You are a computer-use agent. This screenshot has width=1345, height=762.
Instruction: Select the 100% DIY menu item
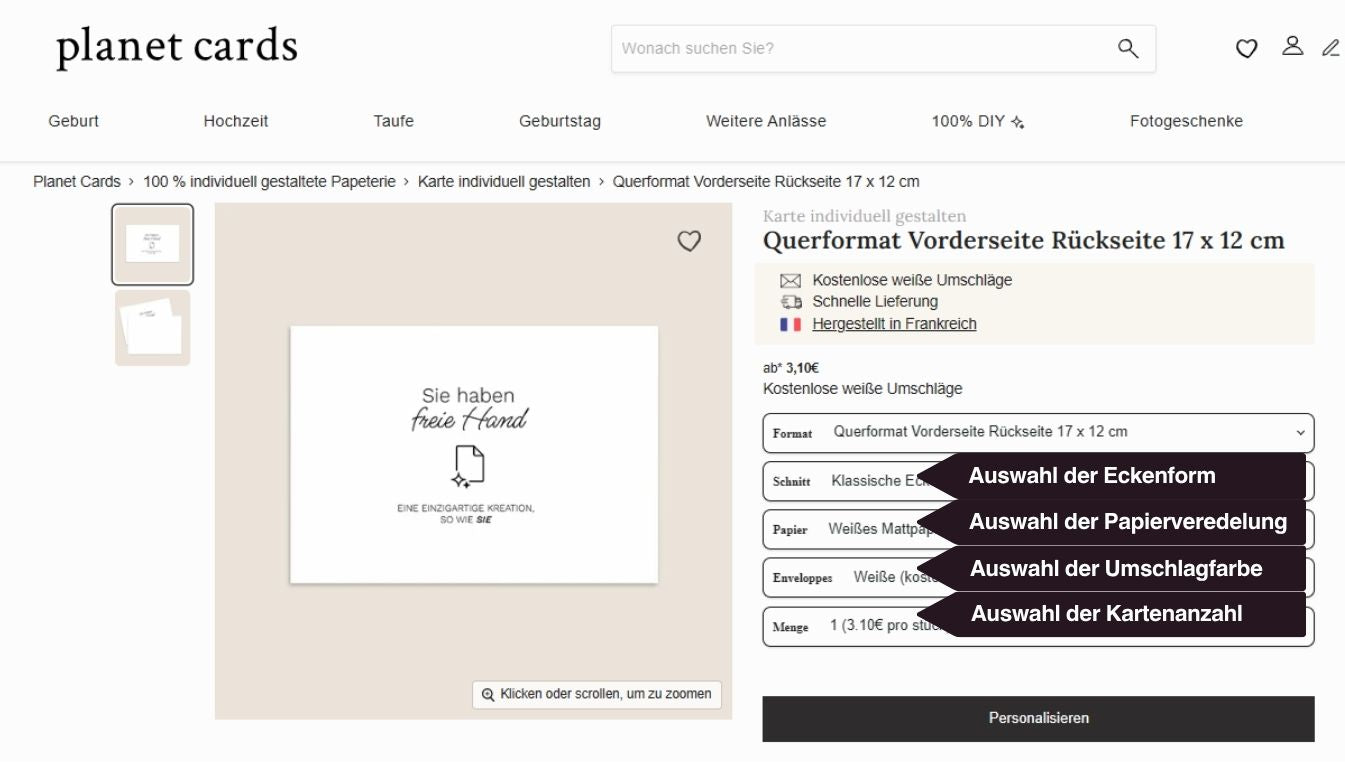pos(978,121)
